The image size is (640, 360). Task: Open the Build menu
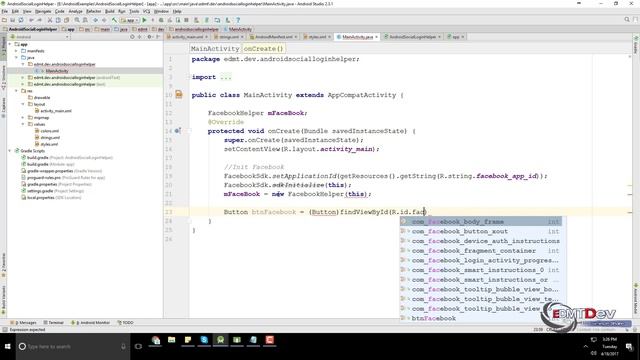[x=110, y=11]
